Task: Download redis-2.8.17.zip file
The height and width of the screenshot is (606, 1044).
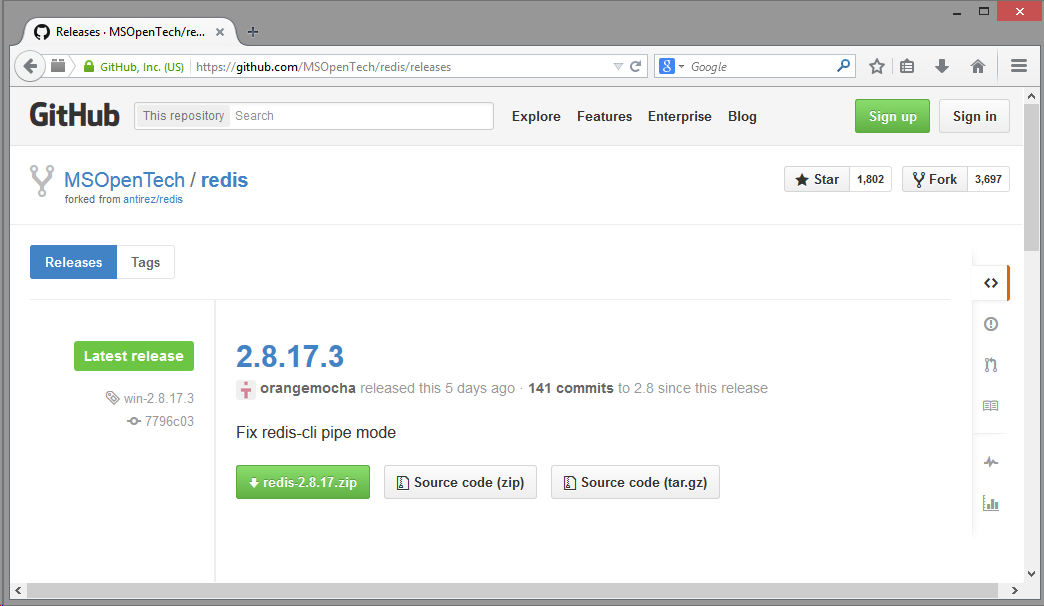Action: [303, 482]
